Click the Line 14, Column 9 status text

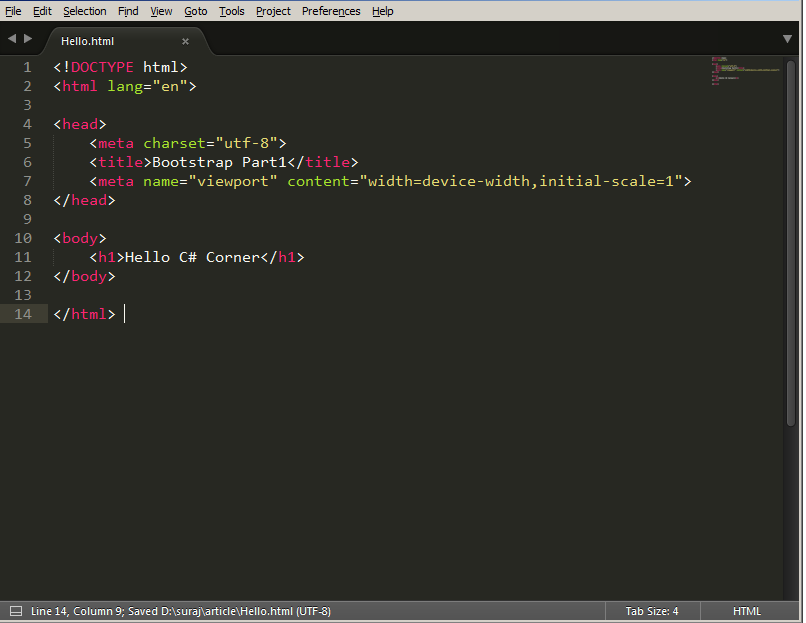coord(77,611)
